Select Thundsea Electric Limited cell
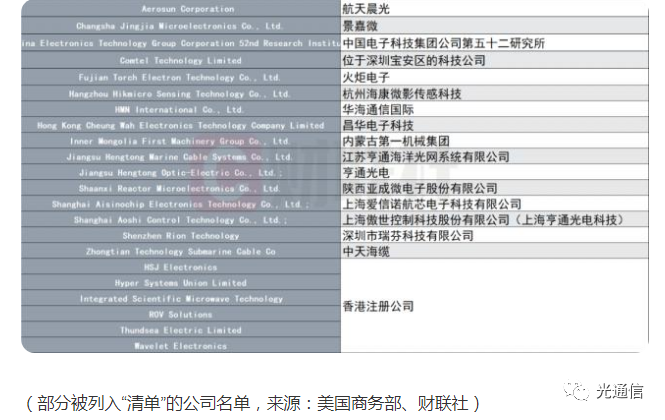 pyautogui.click(x=181, y=330)
